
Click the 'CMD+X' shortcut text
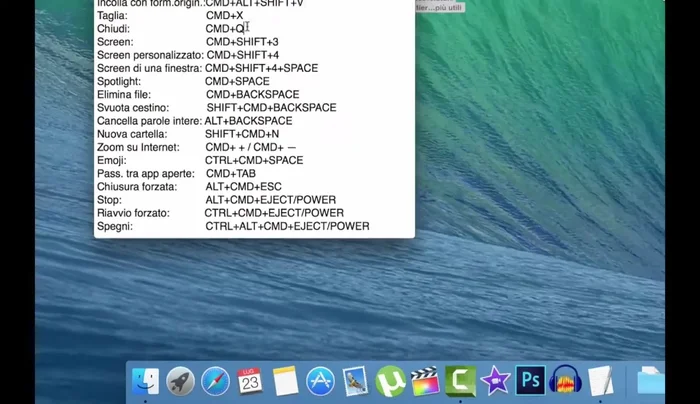point(224,16)
